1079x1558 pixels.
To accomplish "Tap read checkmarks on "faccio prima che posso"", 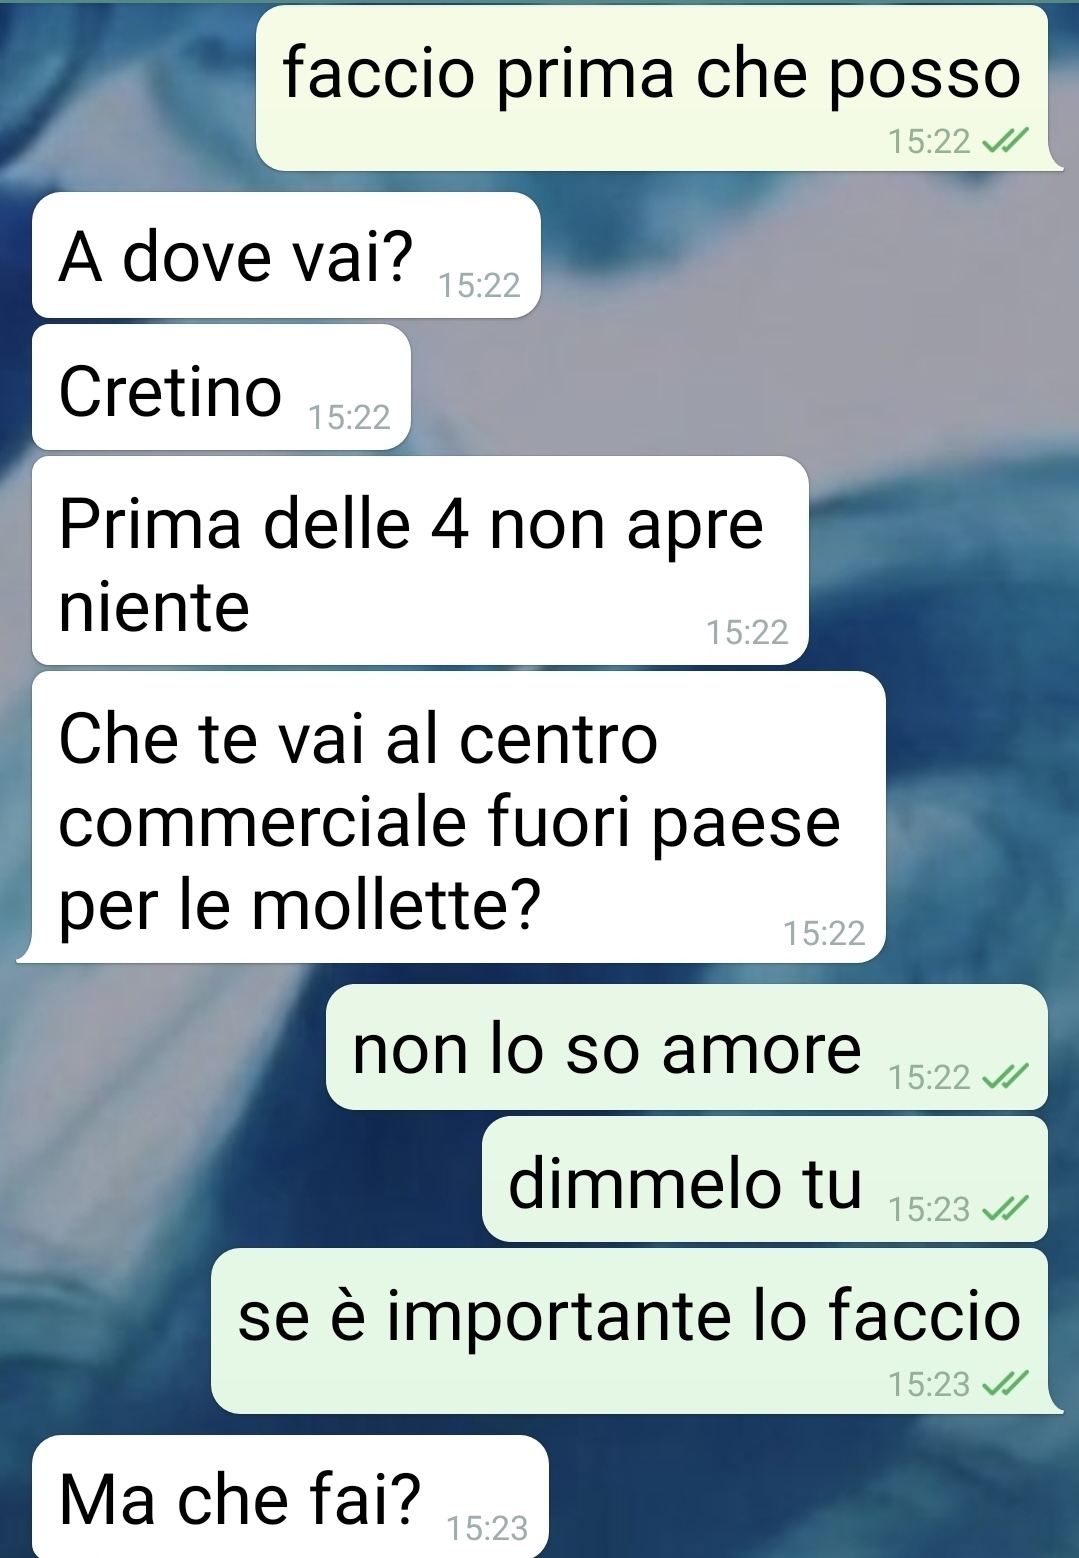I will pyautogui.click(x=1005, y=142).
